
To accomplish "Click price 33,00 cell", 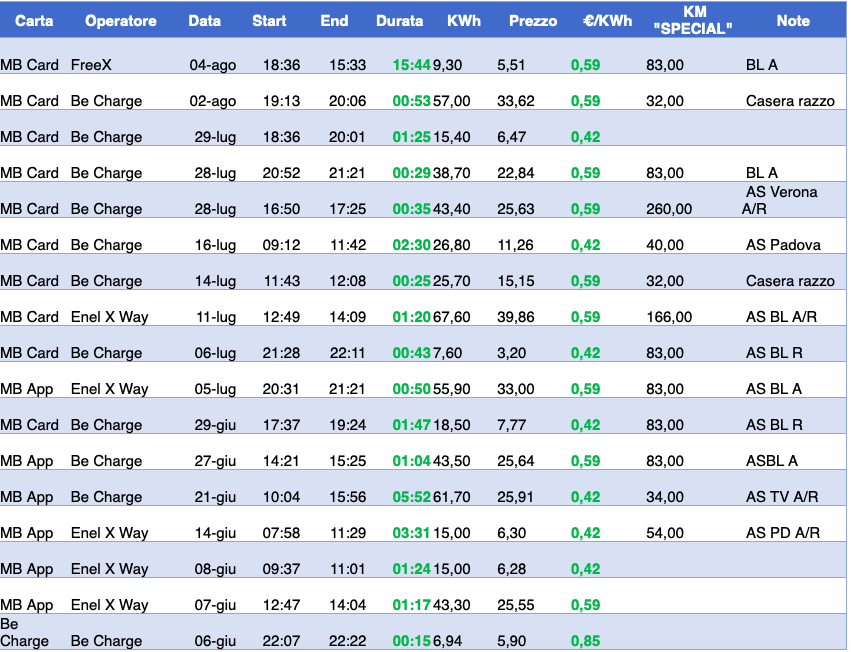I will (x=516, y=389).
